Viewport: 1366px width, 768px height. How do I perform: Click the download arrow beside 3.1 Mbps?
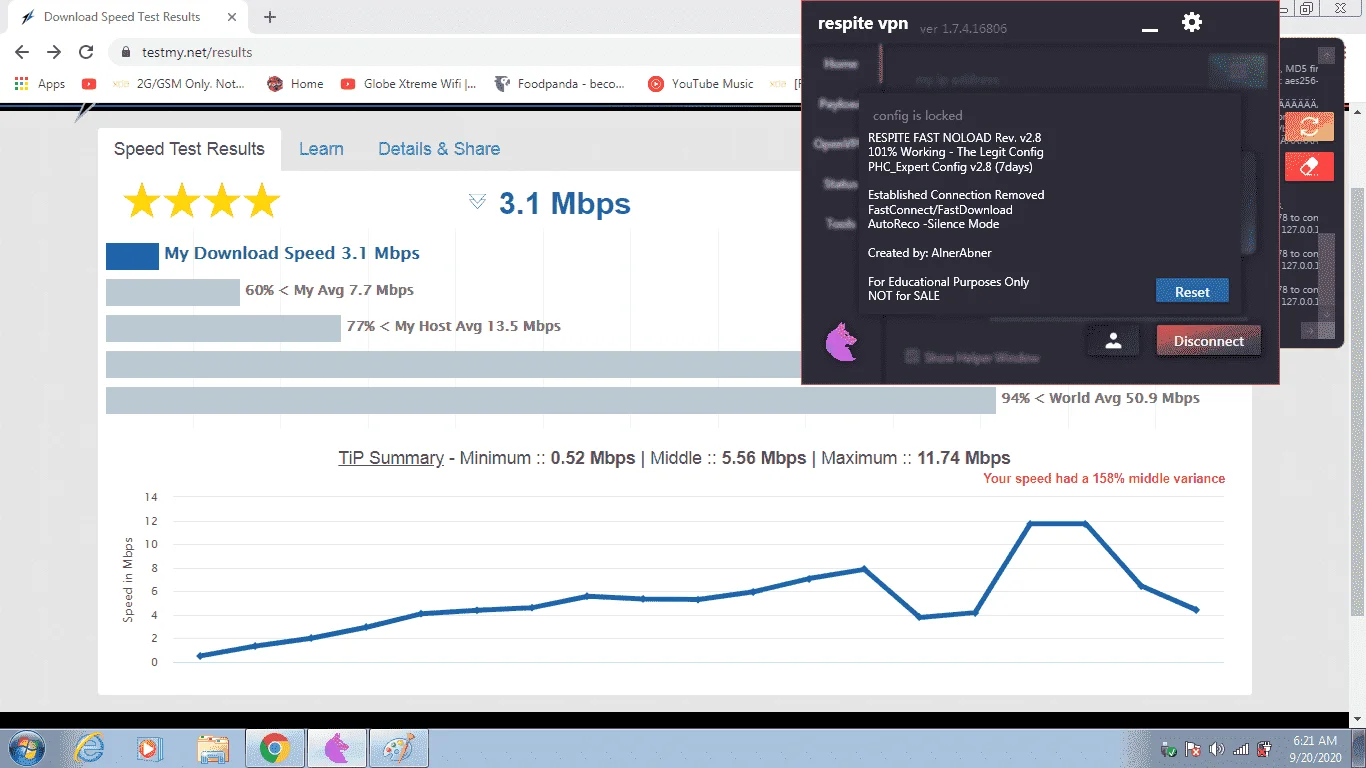(x=477, y=202)
